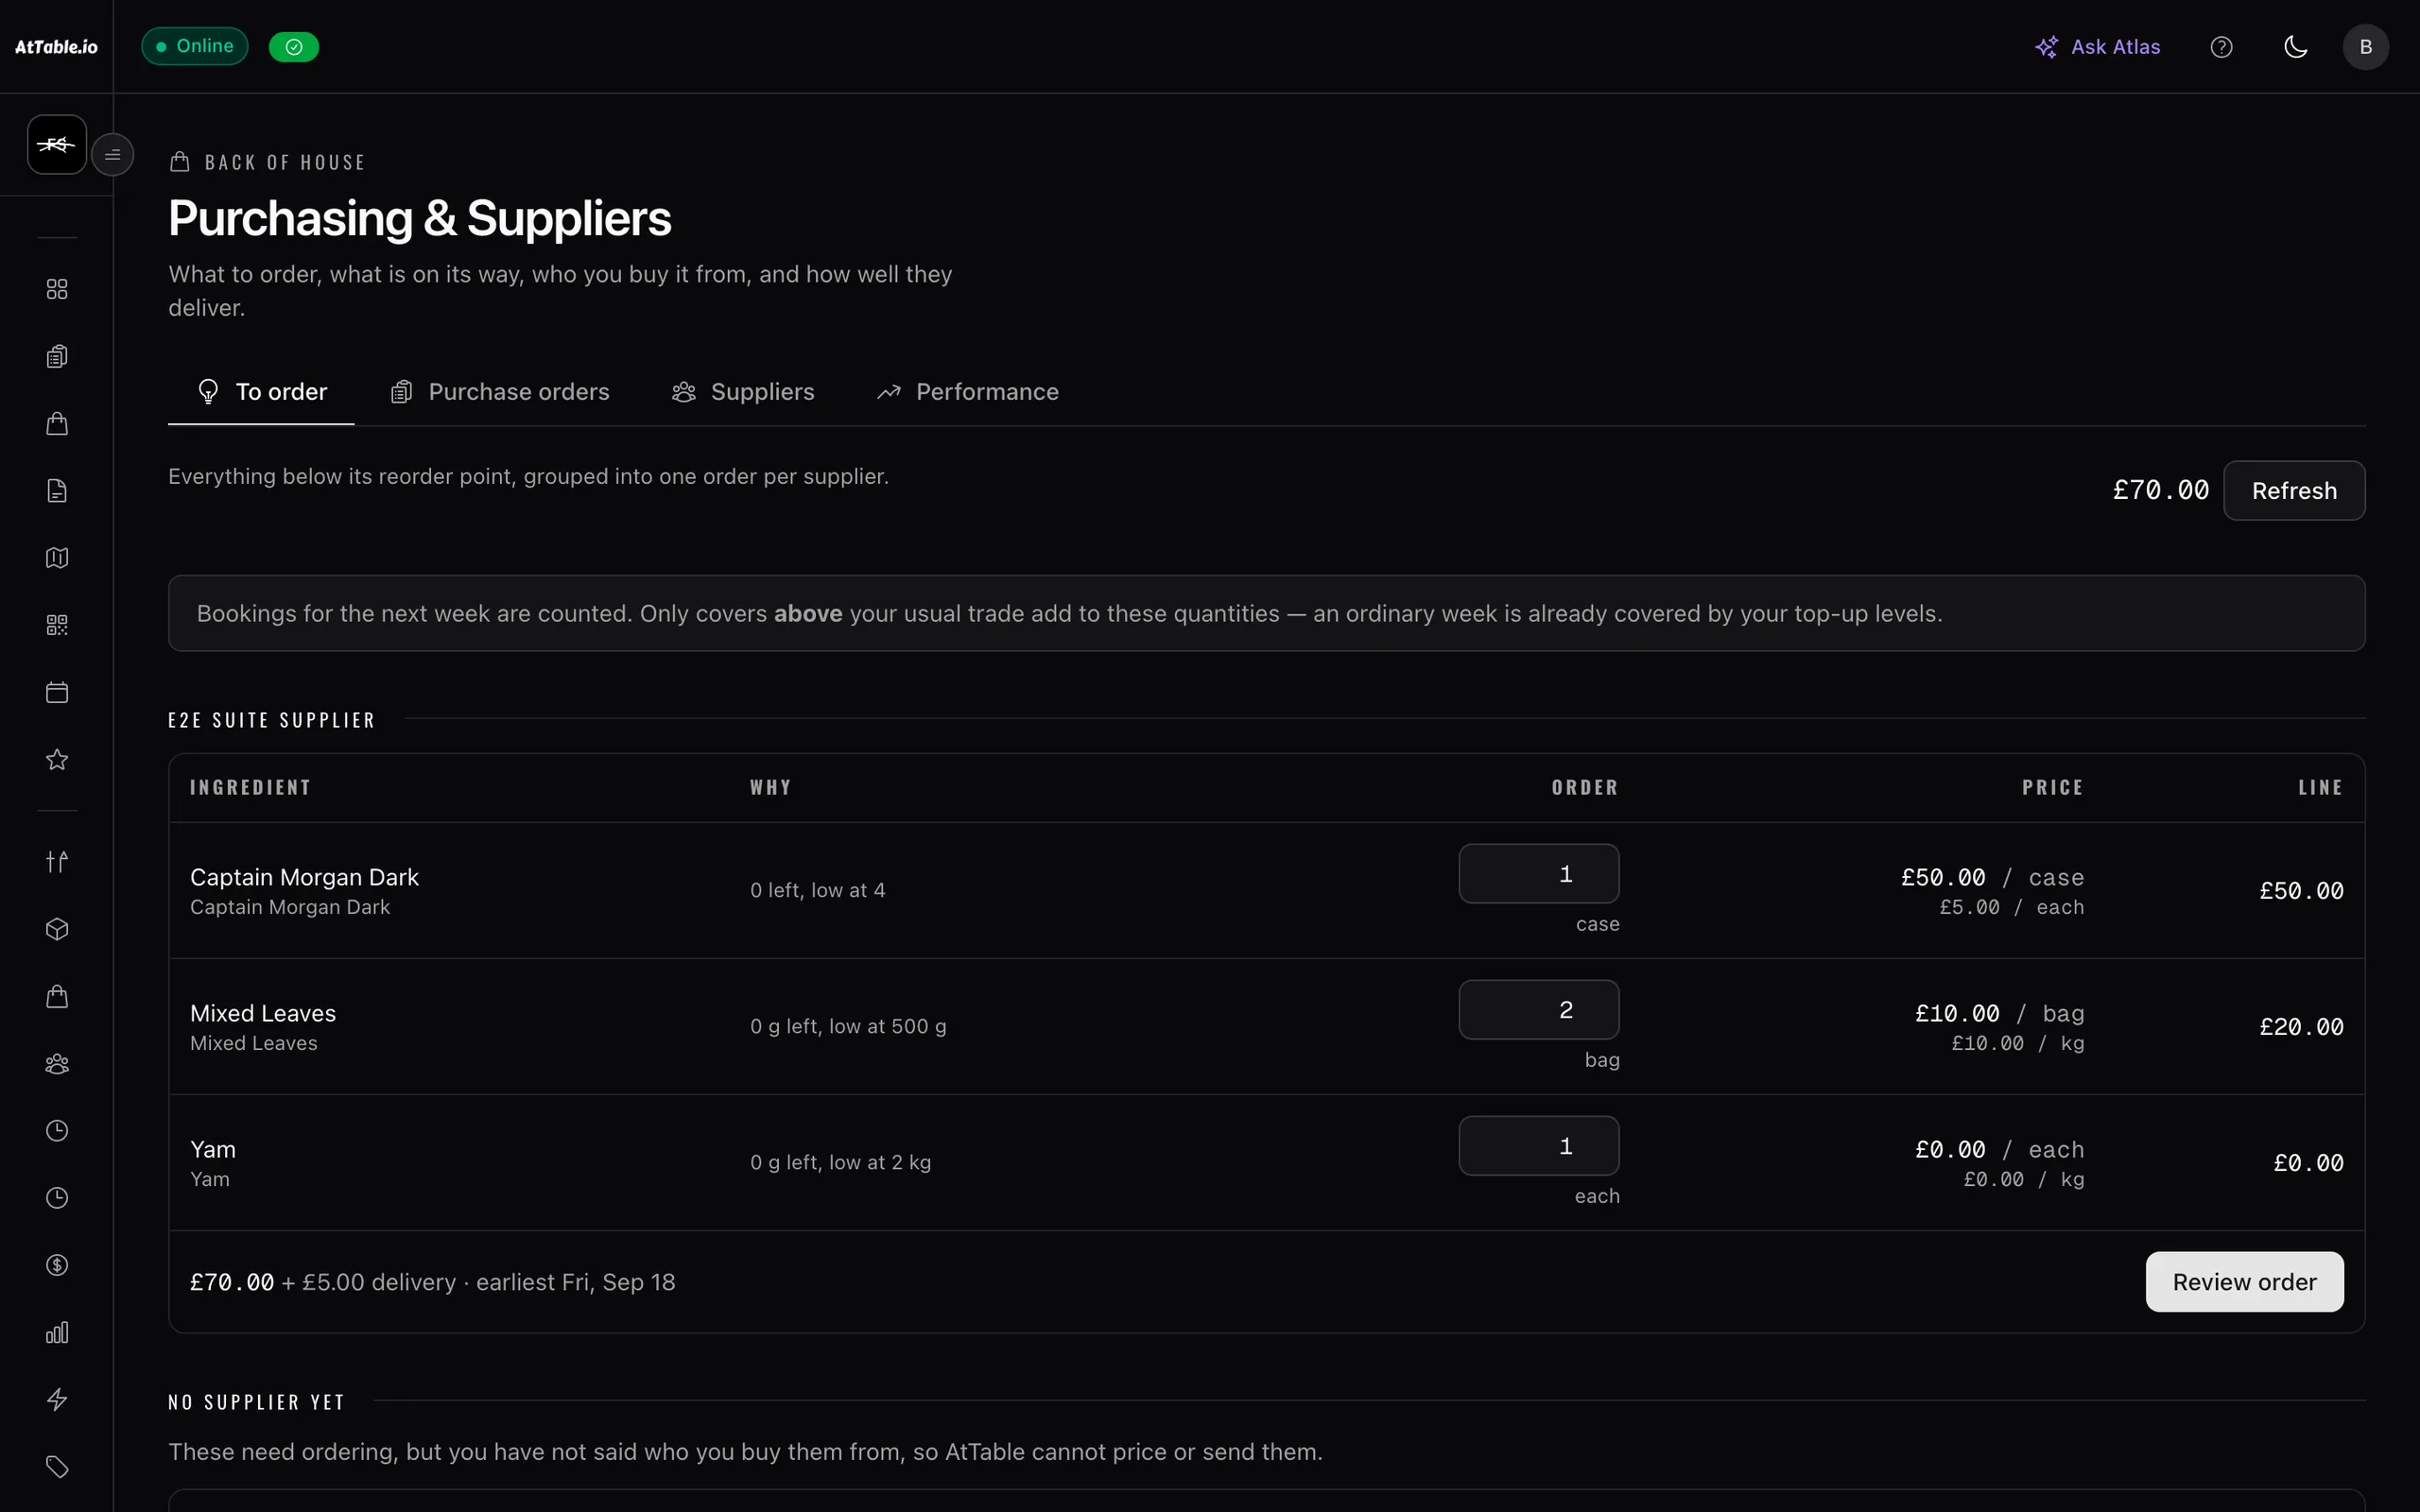Open star icon in sidebar
2420x1512 pixels.
pyautogui.click(x=57, y=759)
